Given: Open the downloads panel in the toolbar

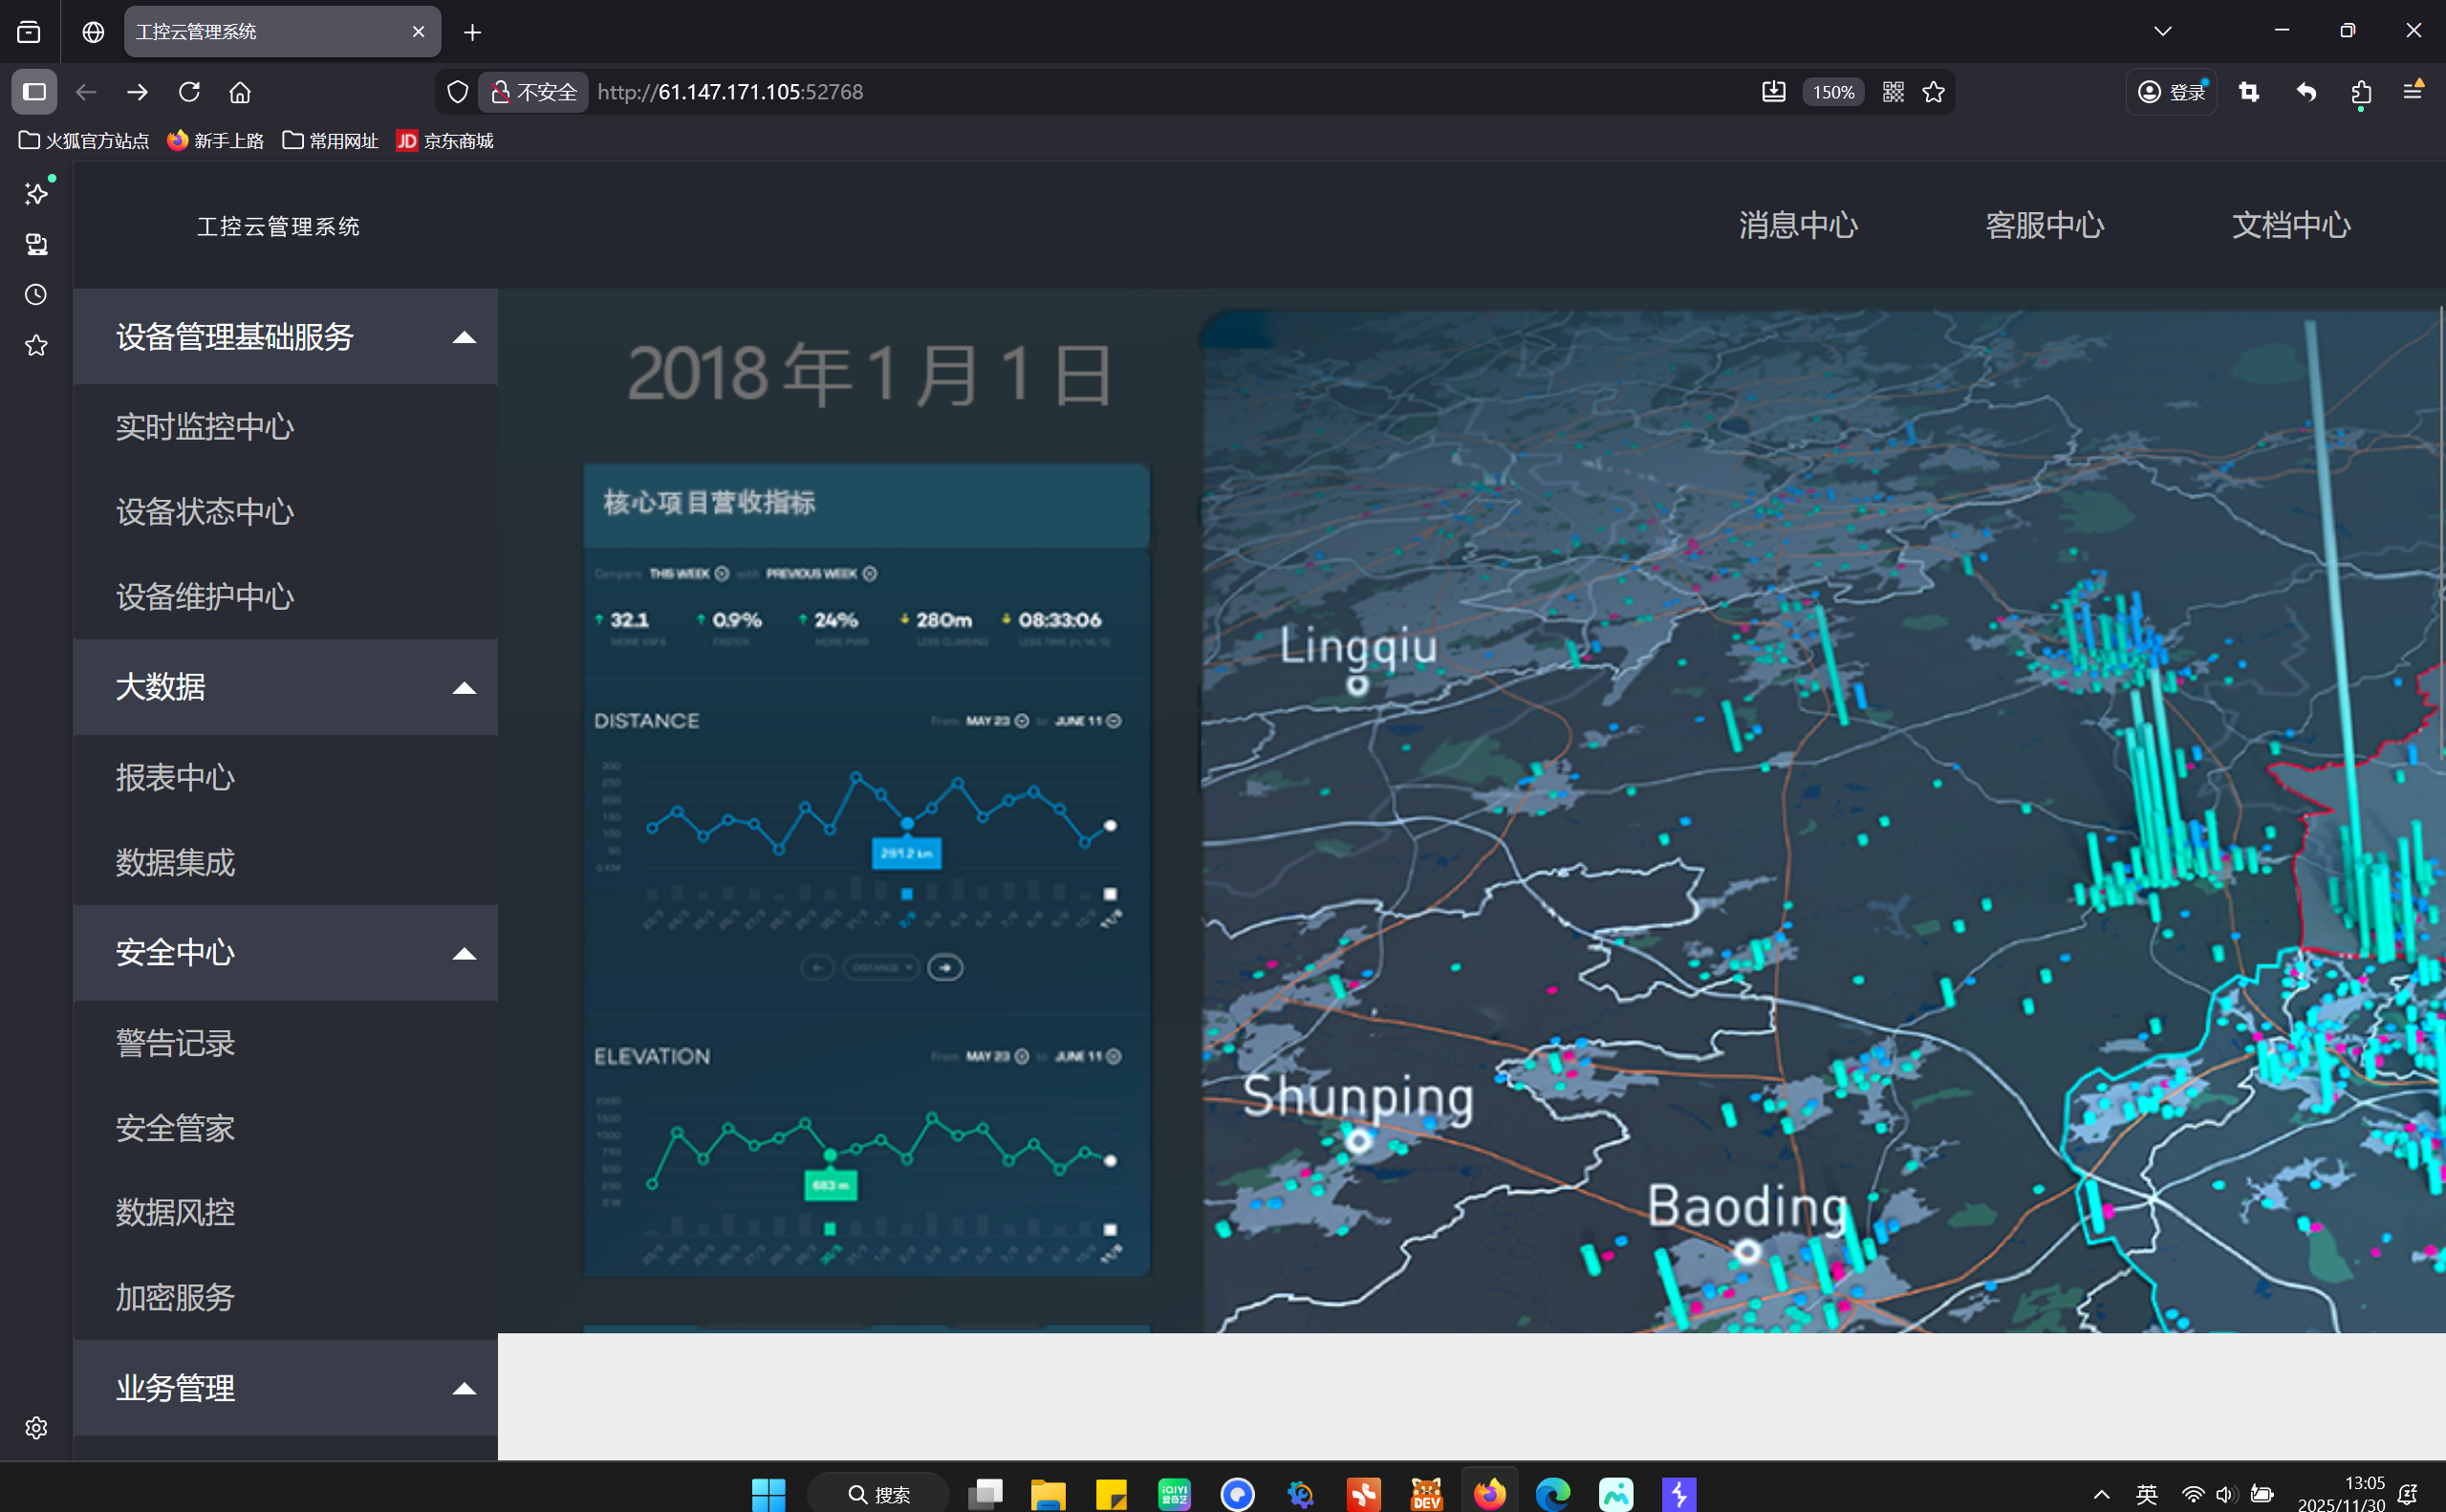Looking at the screenshot, I should (x=1772, y=91).
